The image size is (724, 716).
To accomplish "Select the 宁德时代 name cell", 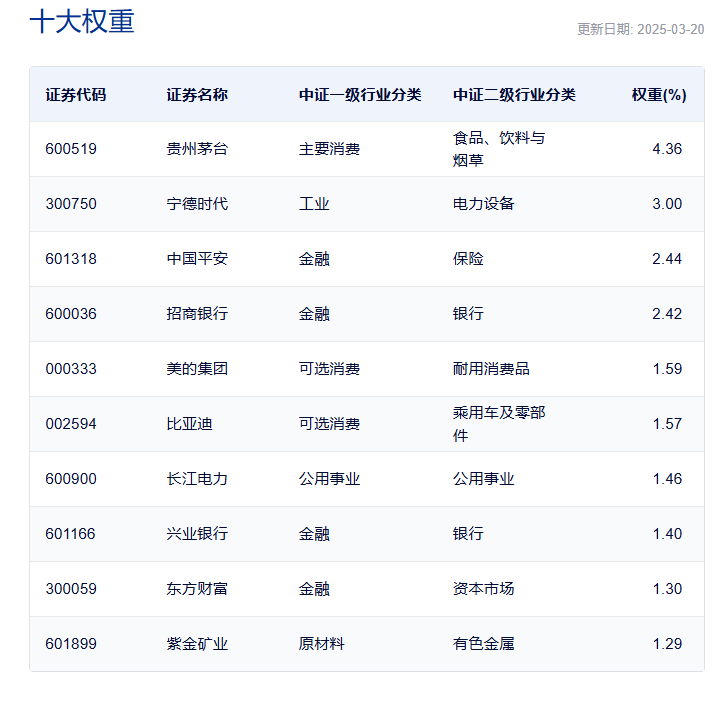I will 197,204.
